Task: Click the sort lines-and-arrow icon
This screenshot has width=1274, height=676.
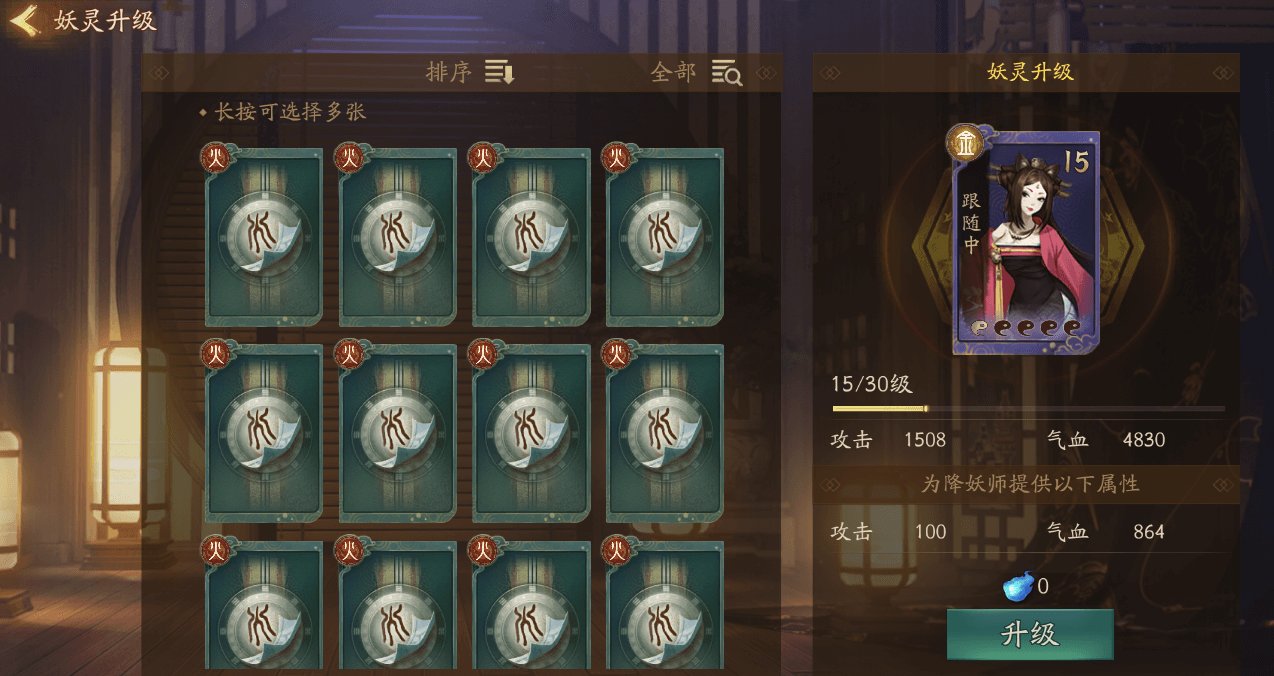Action: tap(500, 72)
